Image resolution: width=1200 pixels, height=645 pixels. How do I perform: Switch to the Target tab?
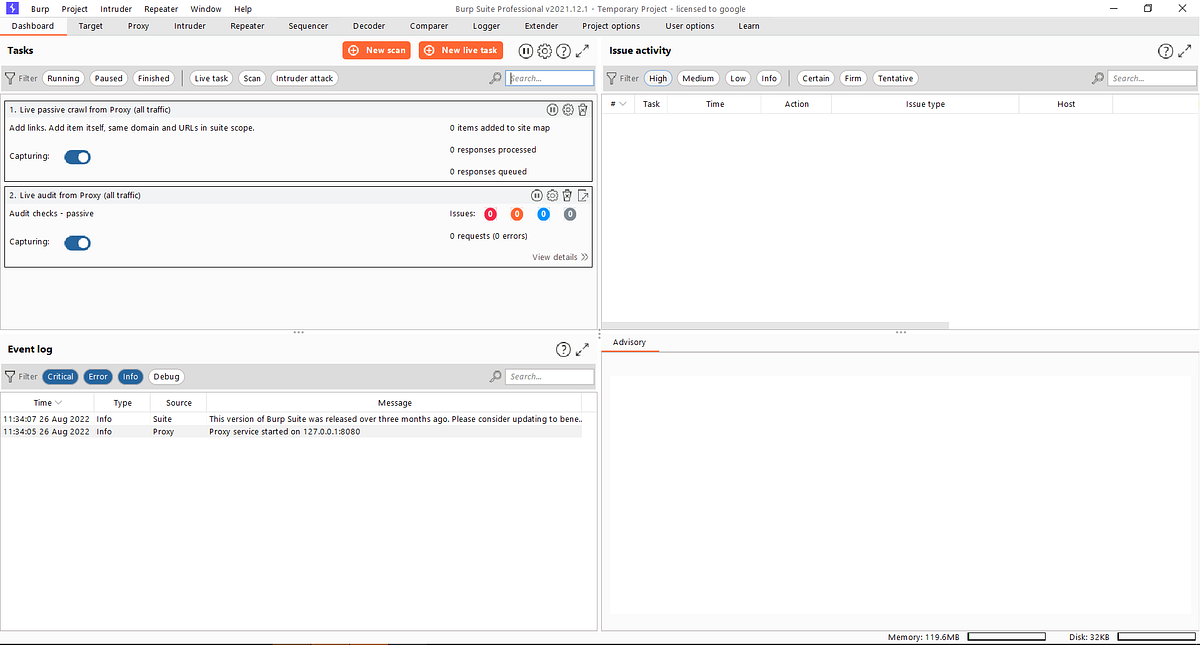(x=90, y=26)
